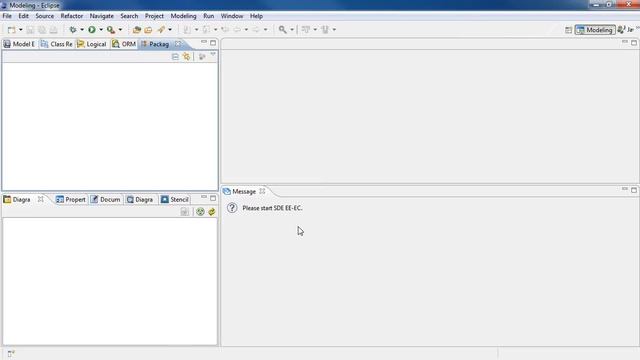Minimize the Package Explorer panel
This screenshot has height=360, width=640.
pyautogui.click(x=204, y=42)
